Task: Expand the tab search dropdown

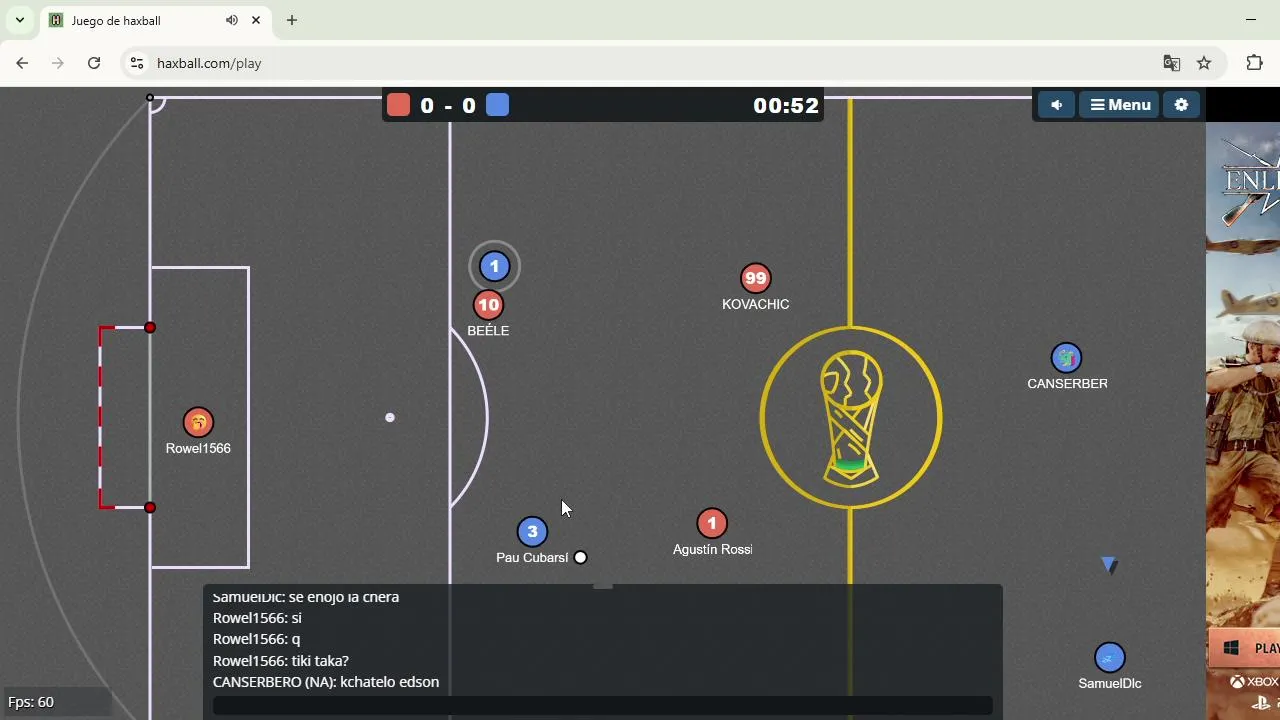Action: 19,20
